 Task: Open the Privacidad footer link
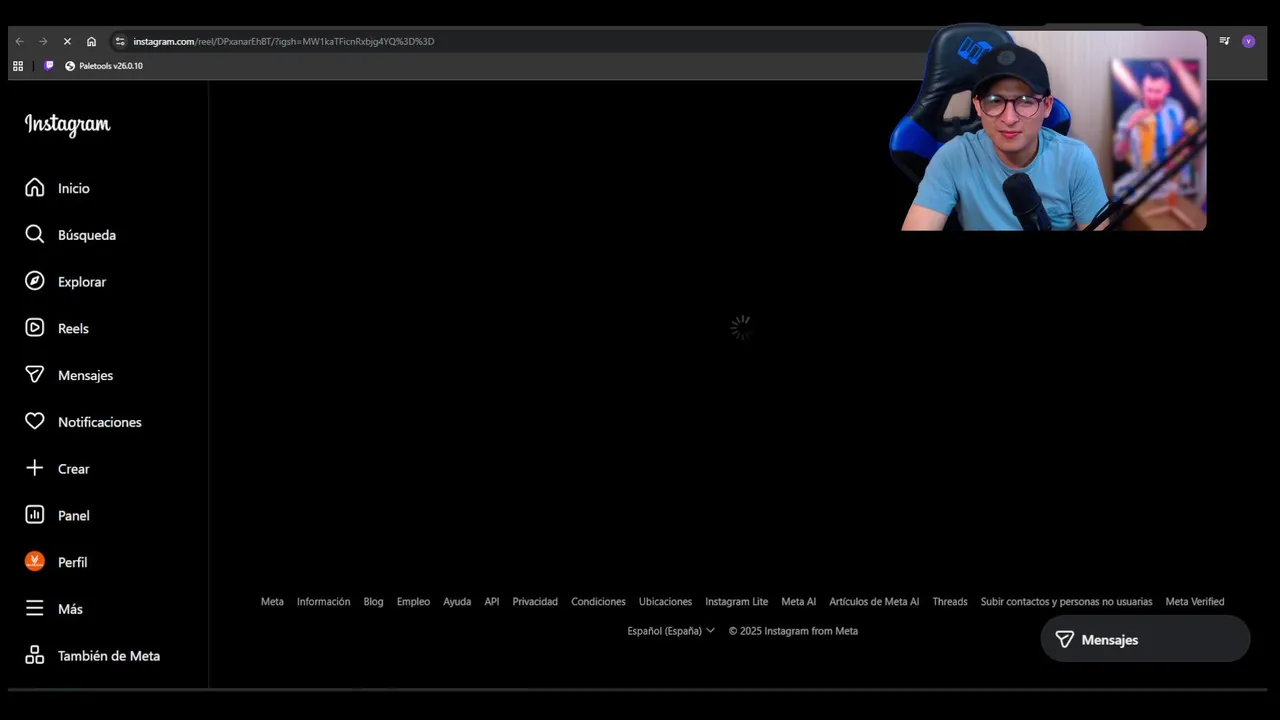[x=535, y=602]
